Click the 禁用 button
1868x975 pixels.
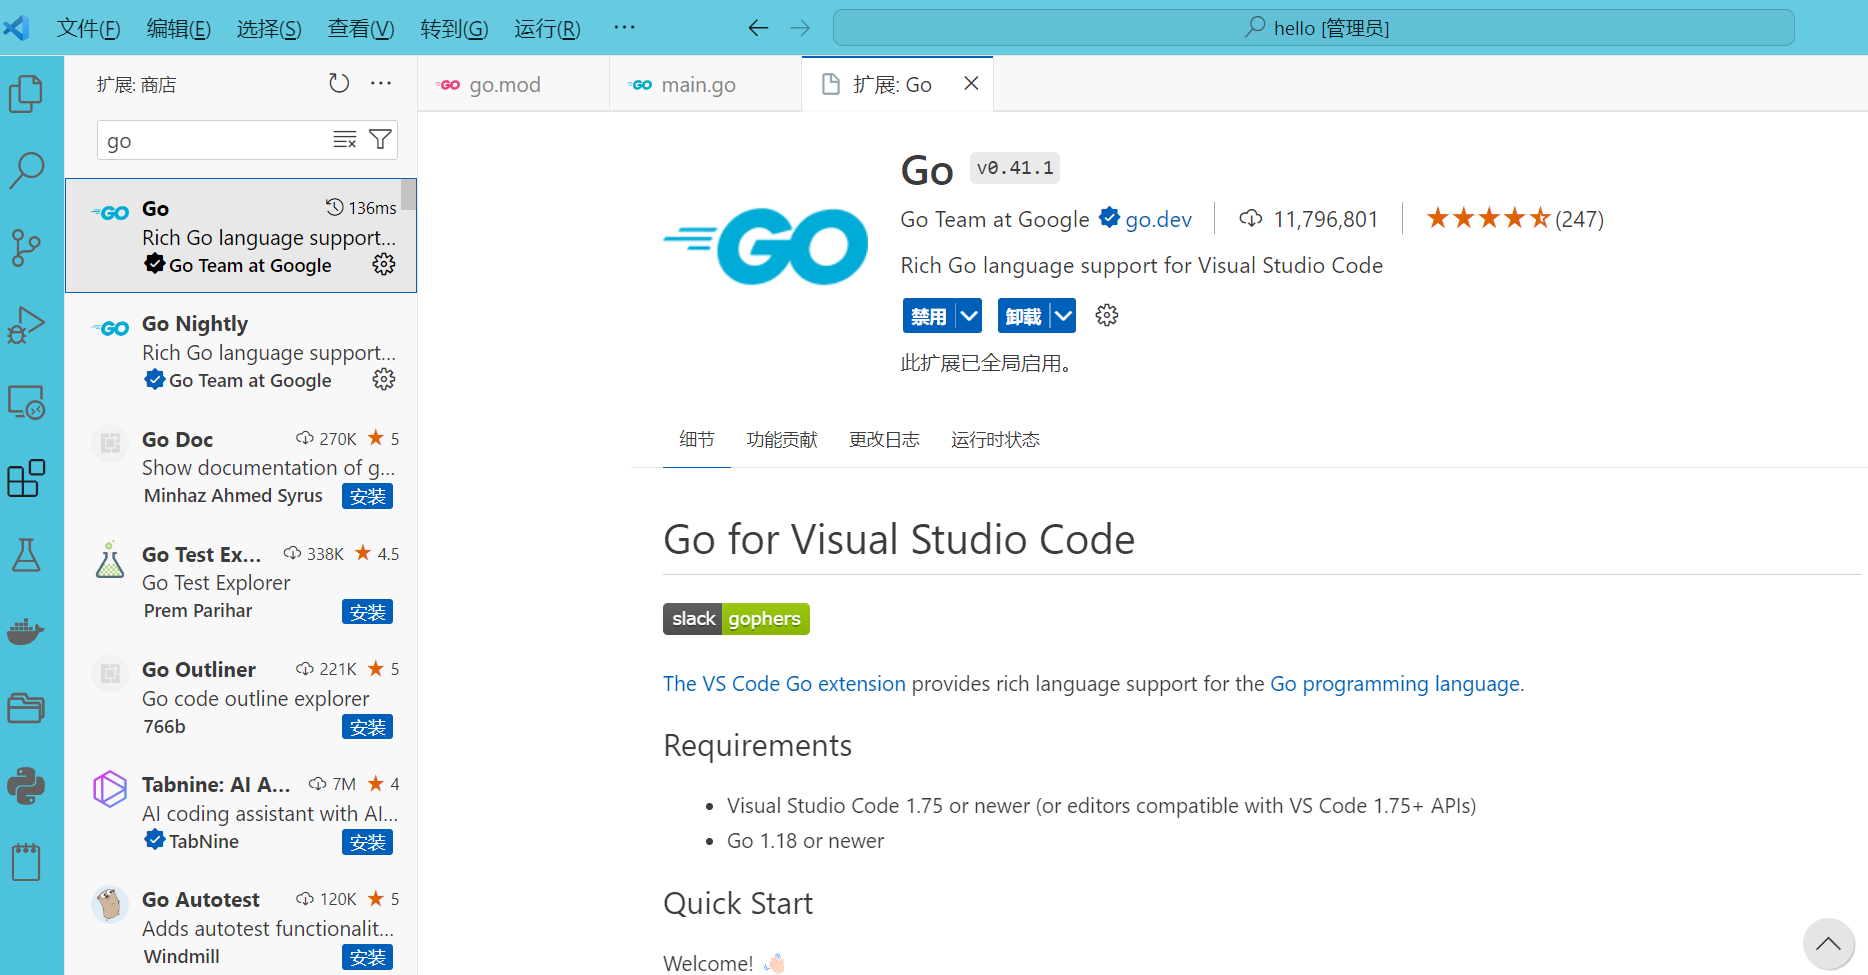tap(929, 316)
